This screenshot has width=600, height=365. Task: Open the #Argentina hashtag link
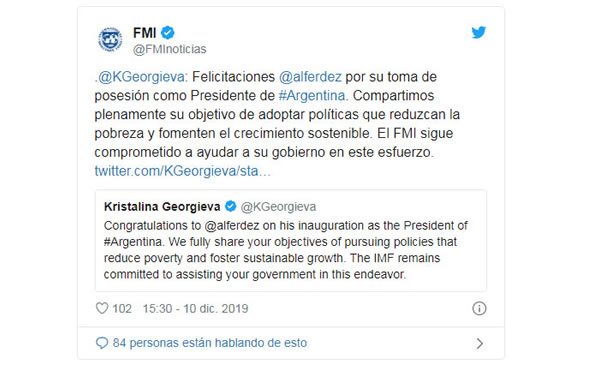pyautogui.click(x=312, y=96)
